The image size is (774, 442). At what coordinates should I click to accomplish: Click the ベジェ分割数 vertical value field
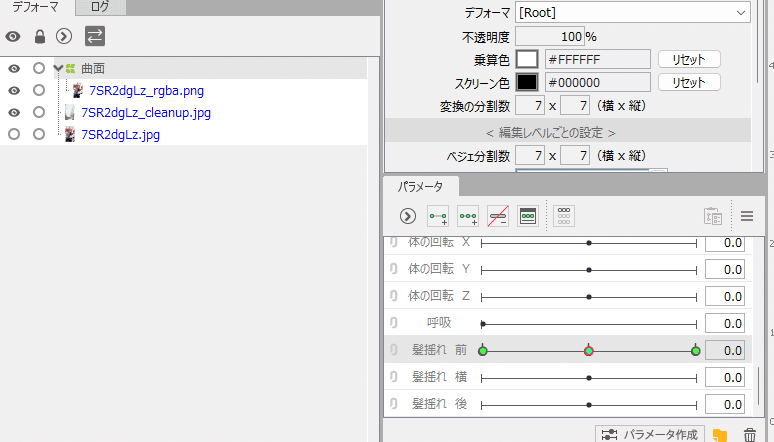pyautogui.click(x=575, y=156)
